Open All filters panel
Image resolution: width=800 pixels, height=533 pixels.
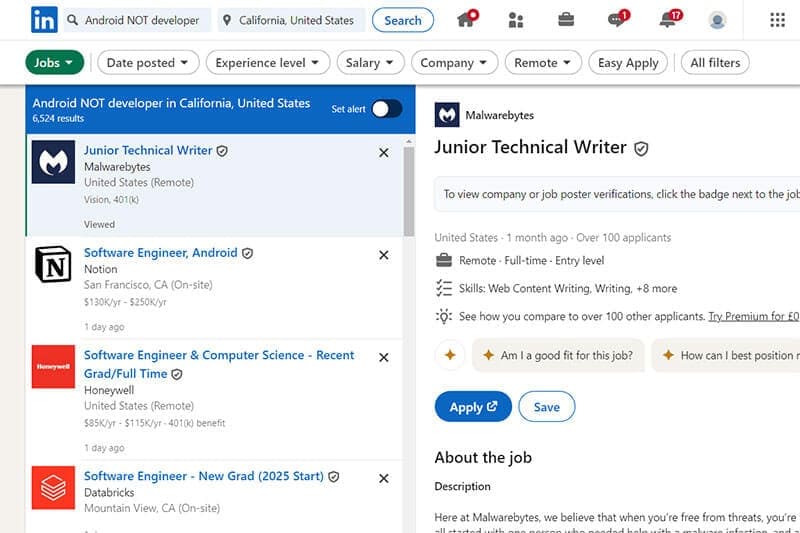point(715,63)
